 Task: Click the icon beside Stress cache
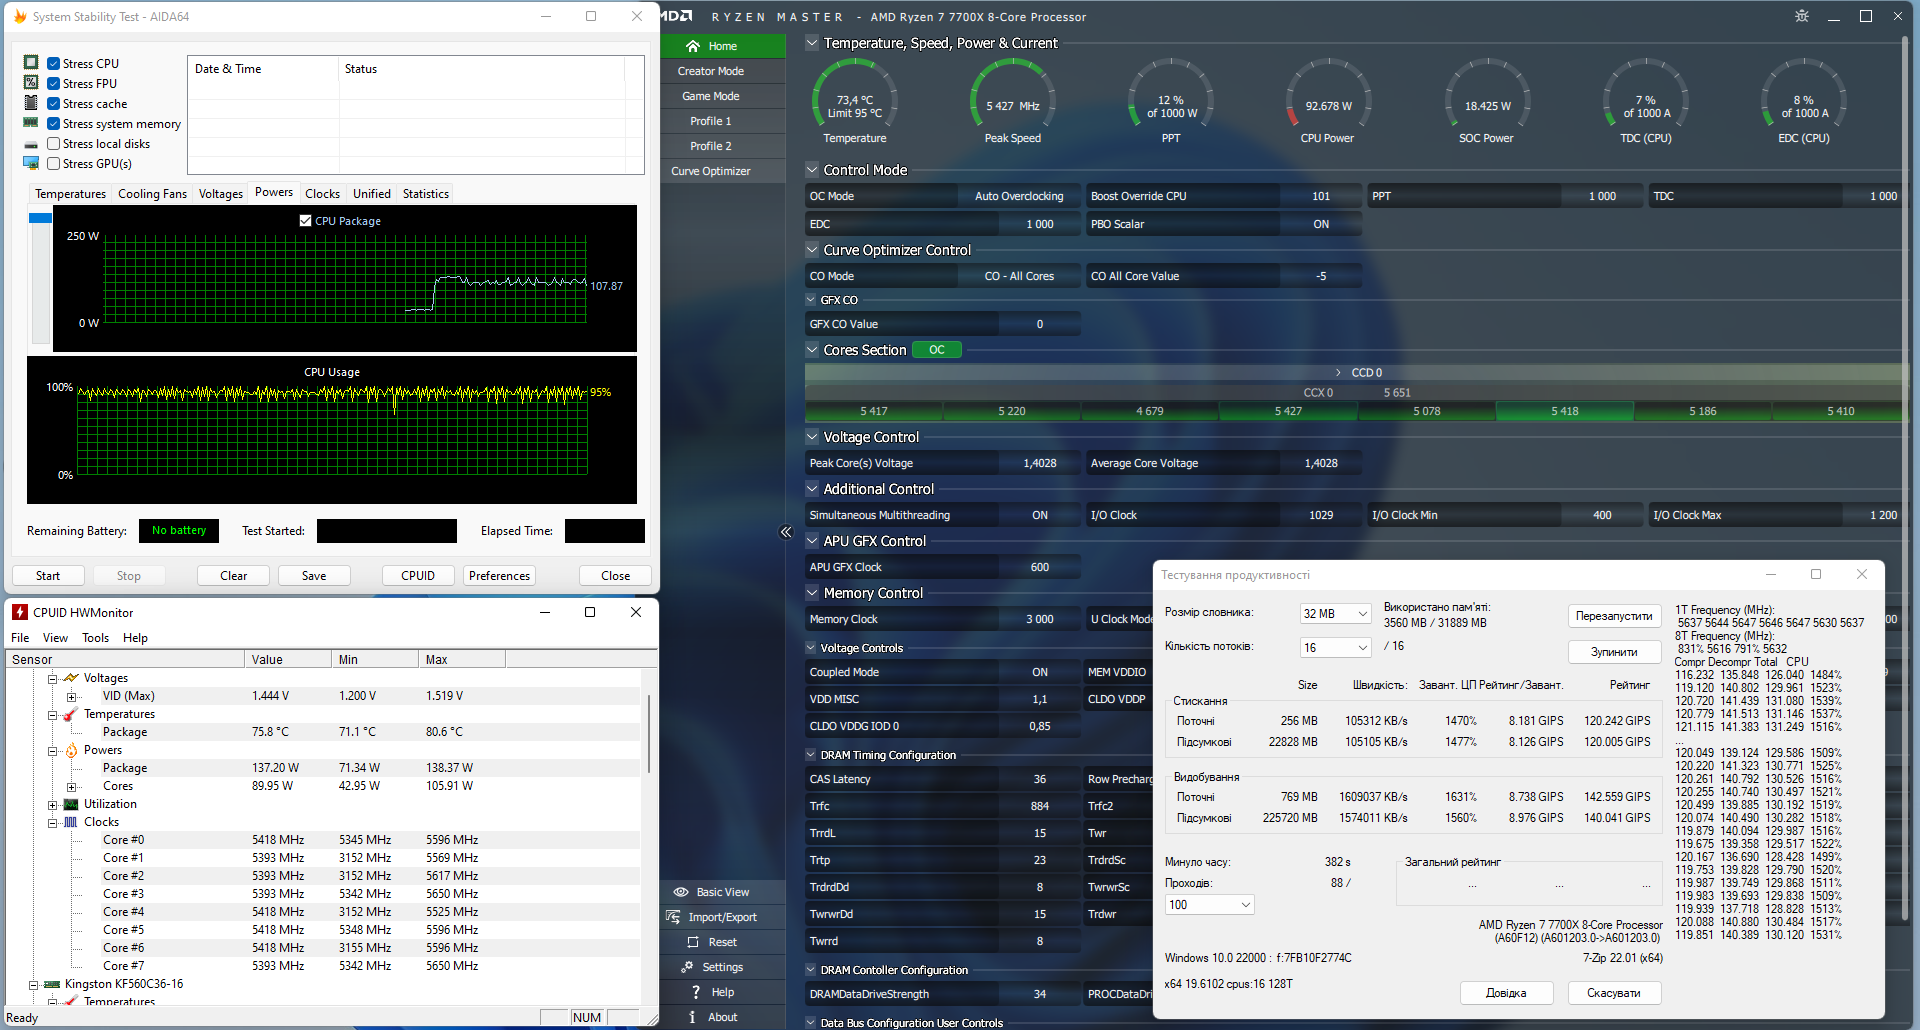tap(31, 102)
